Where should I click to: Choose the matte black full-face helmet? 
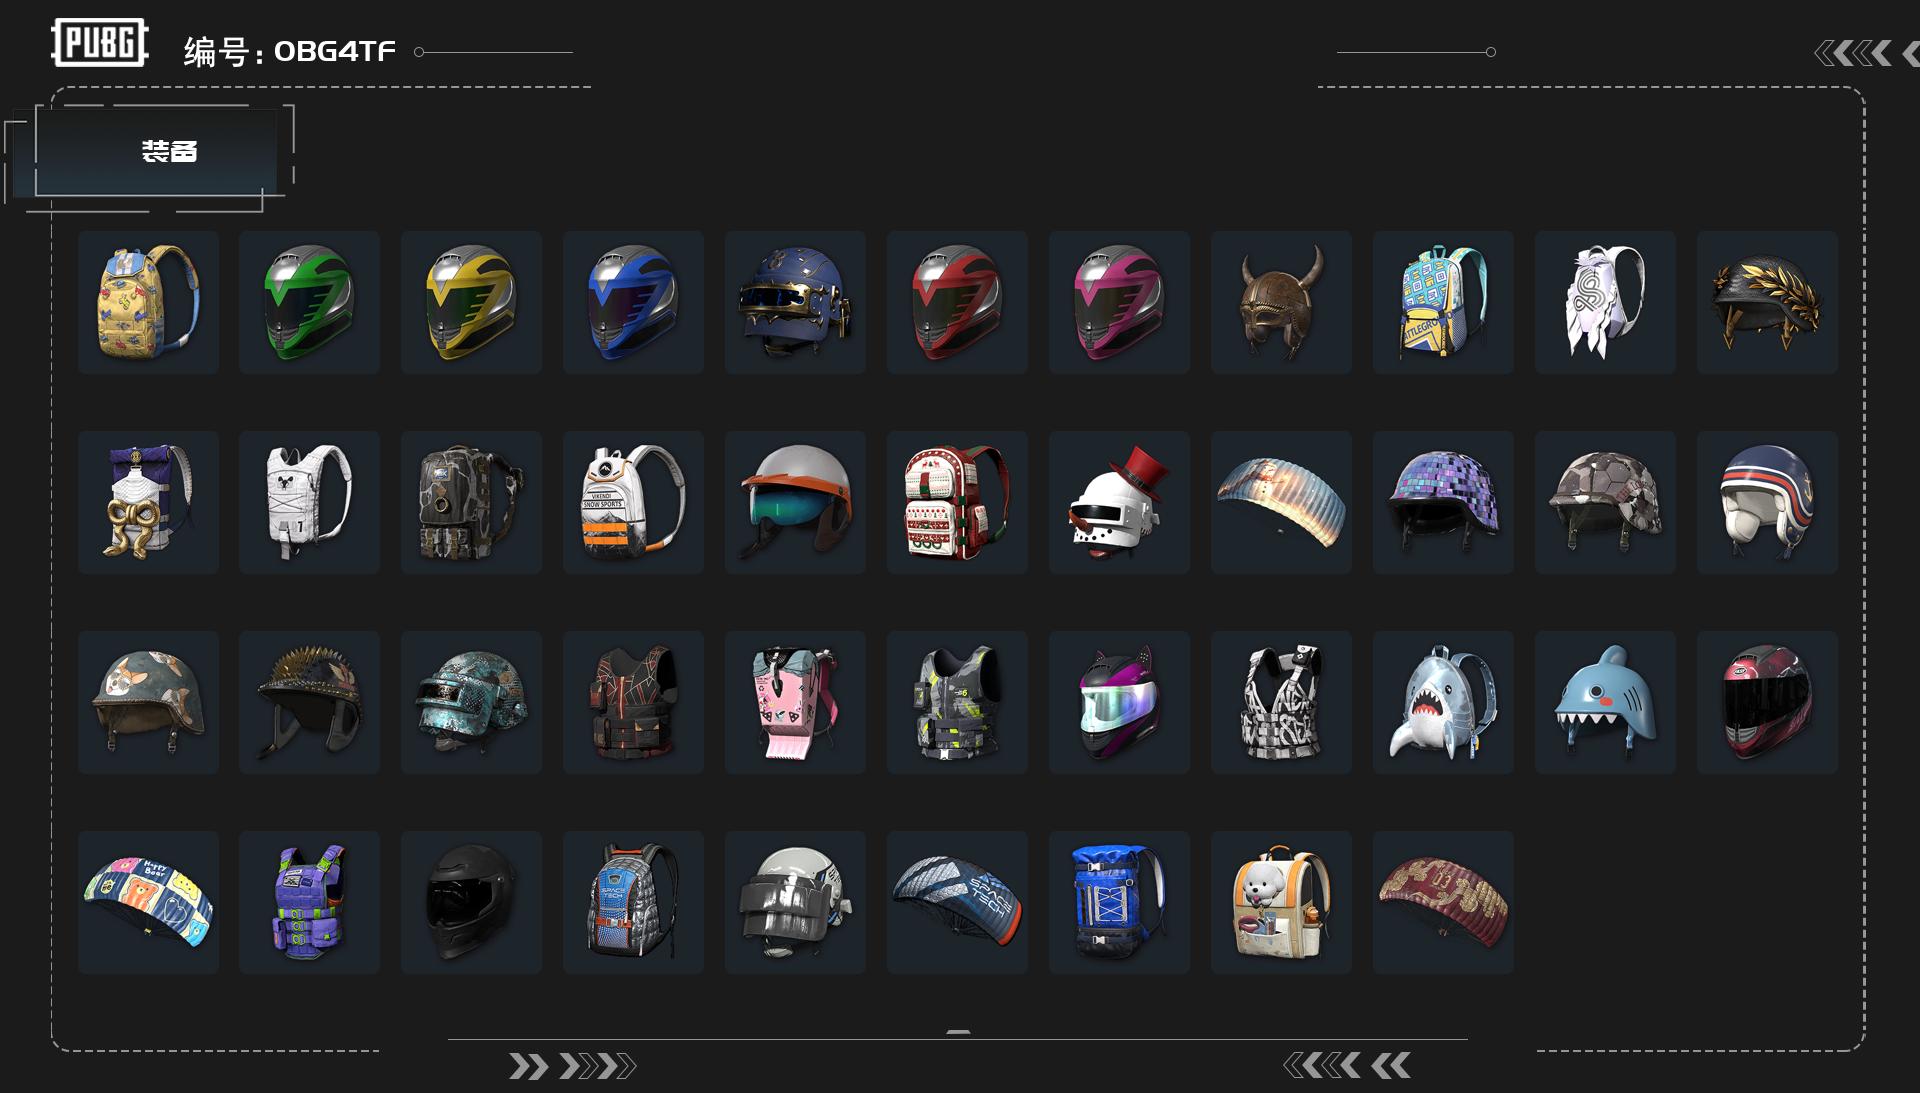pyautogui.click(x=471, y=902)
